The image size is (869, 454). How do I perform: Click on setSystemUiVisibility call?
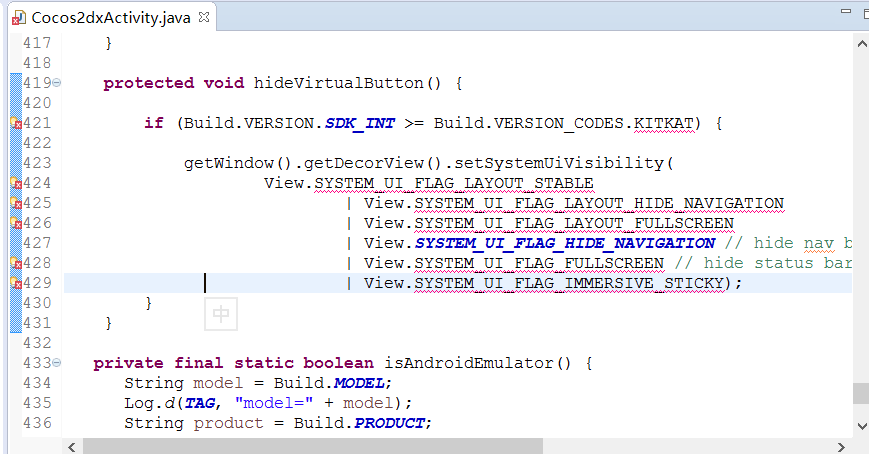point(559,163)
